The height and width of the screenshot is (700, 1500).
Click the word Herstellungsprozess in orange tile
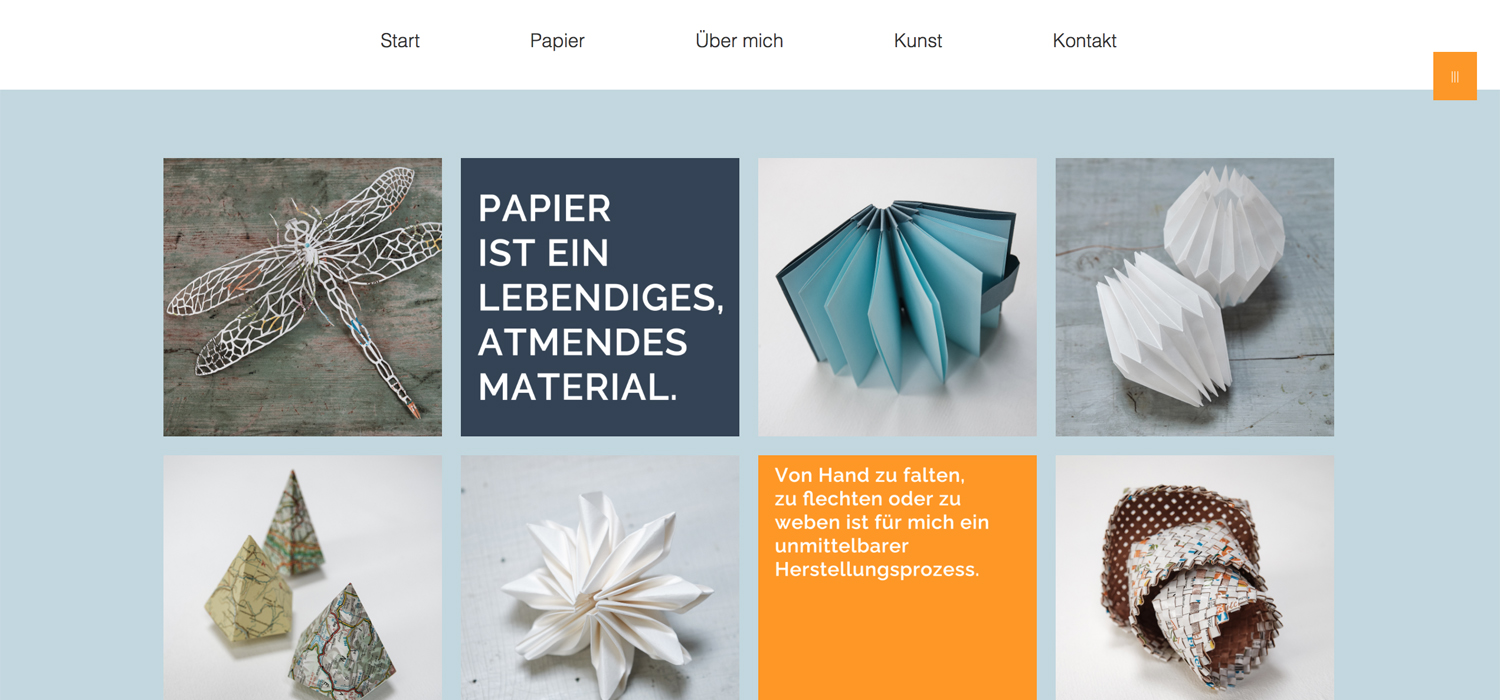pyautogui.click(x=876, y=570)
